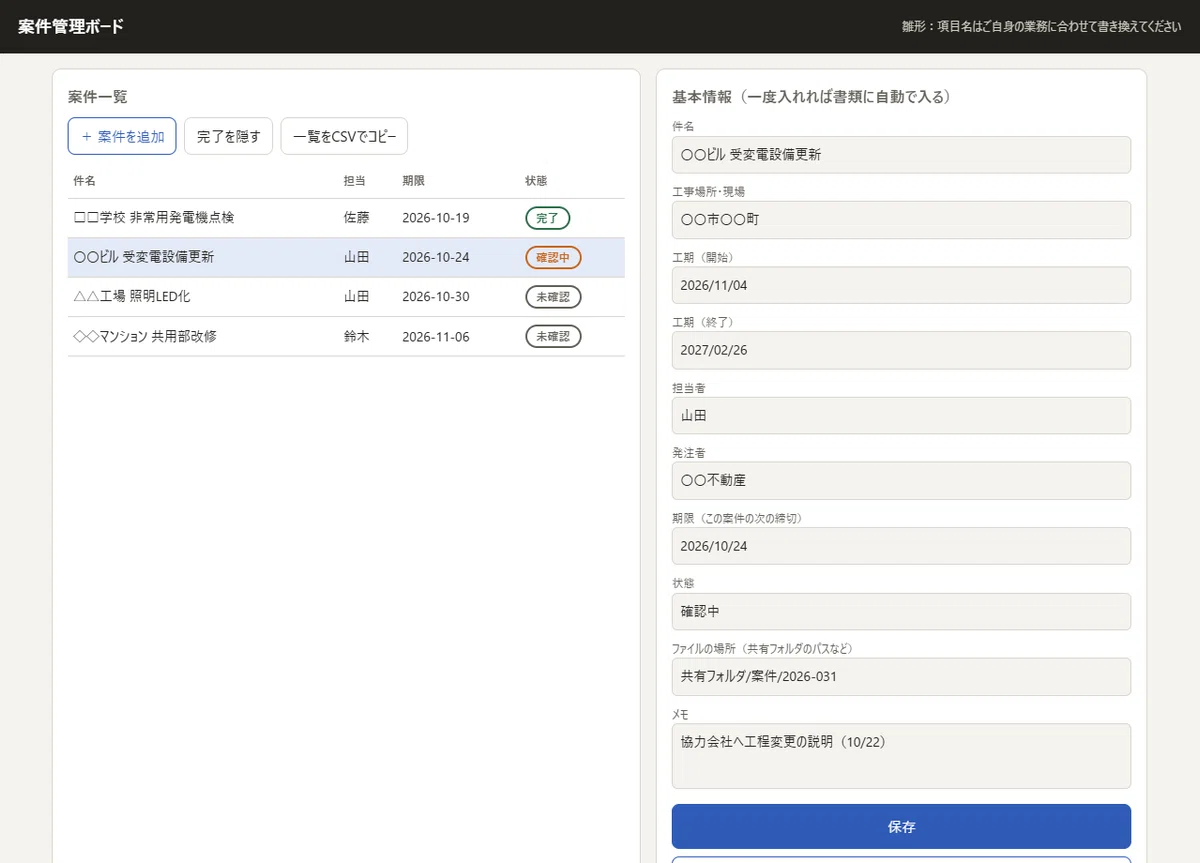Click the 完了を隠す button
This screenshot has height=863, width=1200.
click(228, 136)
